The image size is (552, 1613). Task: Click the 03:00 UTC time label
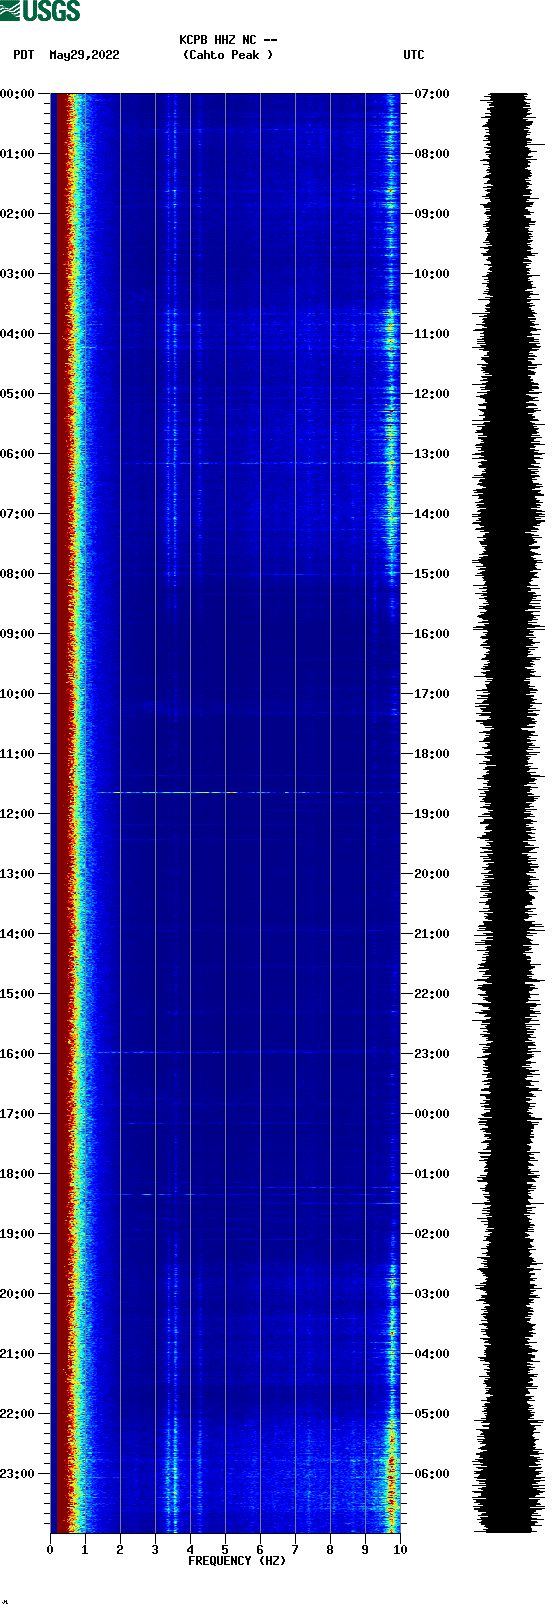[x=432, y=1294]
